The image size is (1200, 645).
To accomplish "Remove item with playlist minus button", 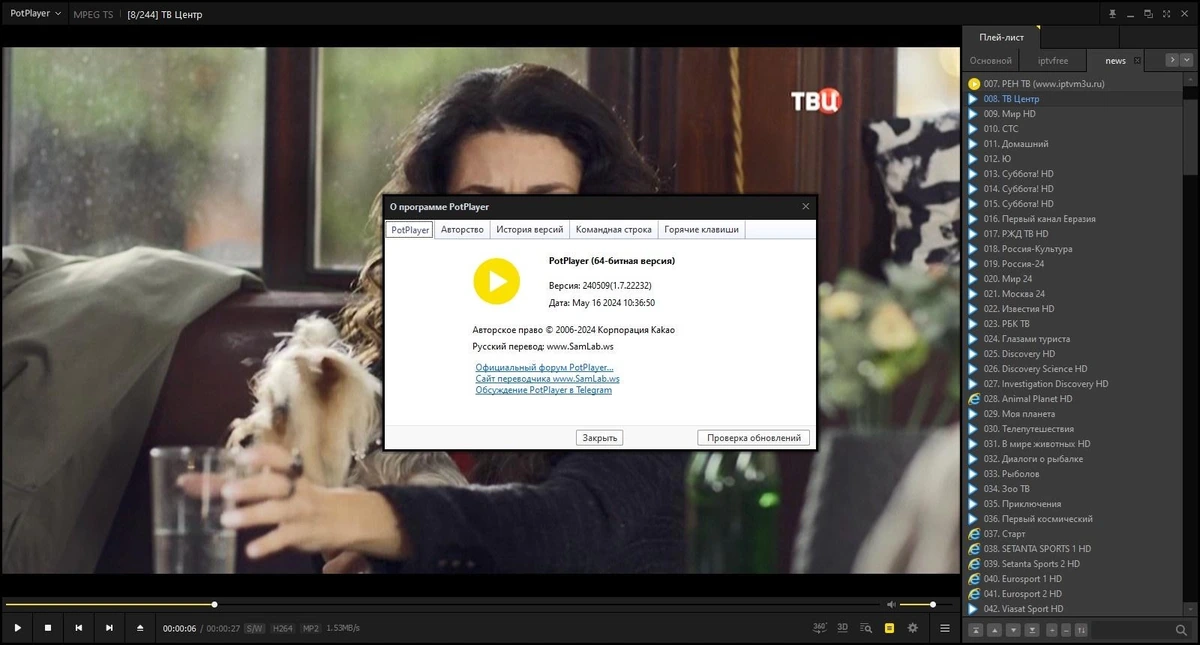I will click(x=1067, y=630).
